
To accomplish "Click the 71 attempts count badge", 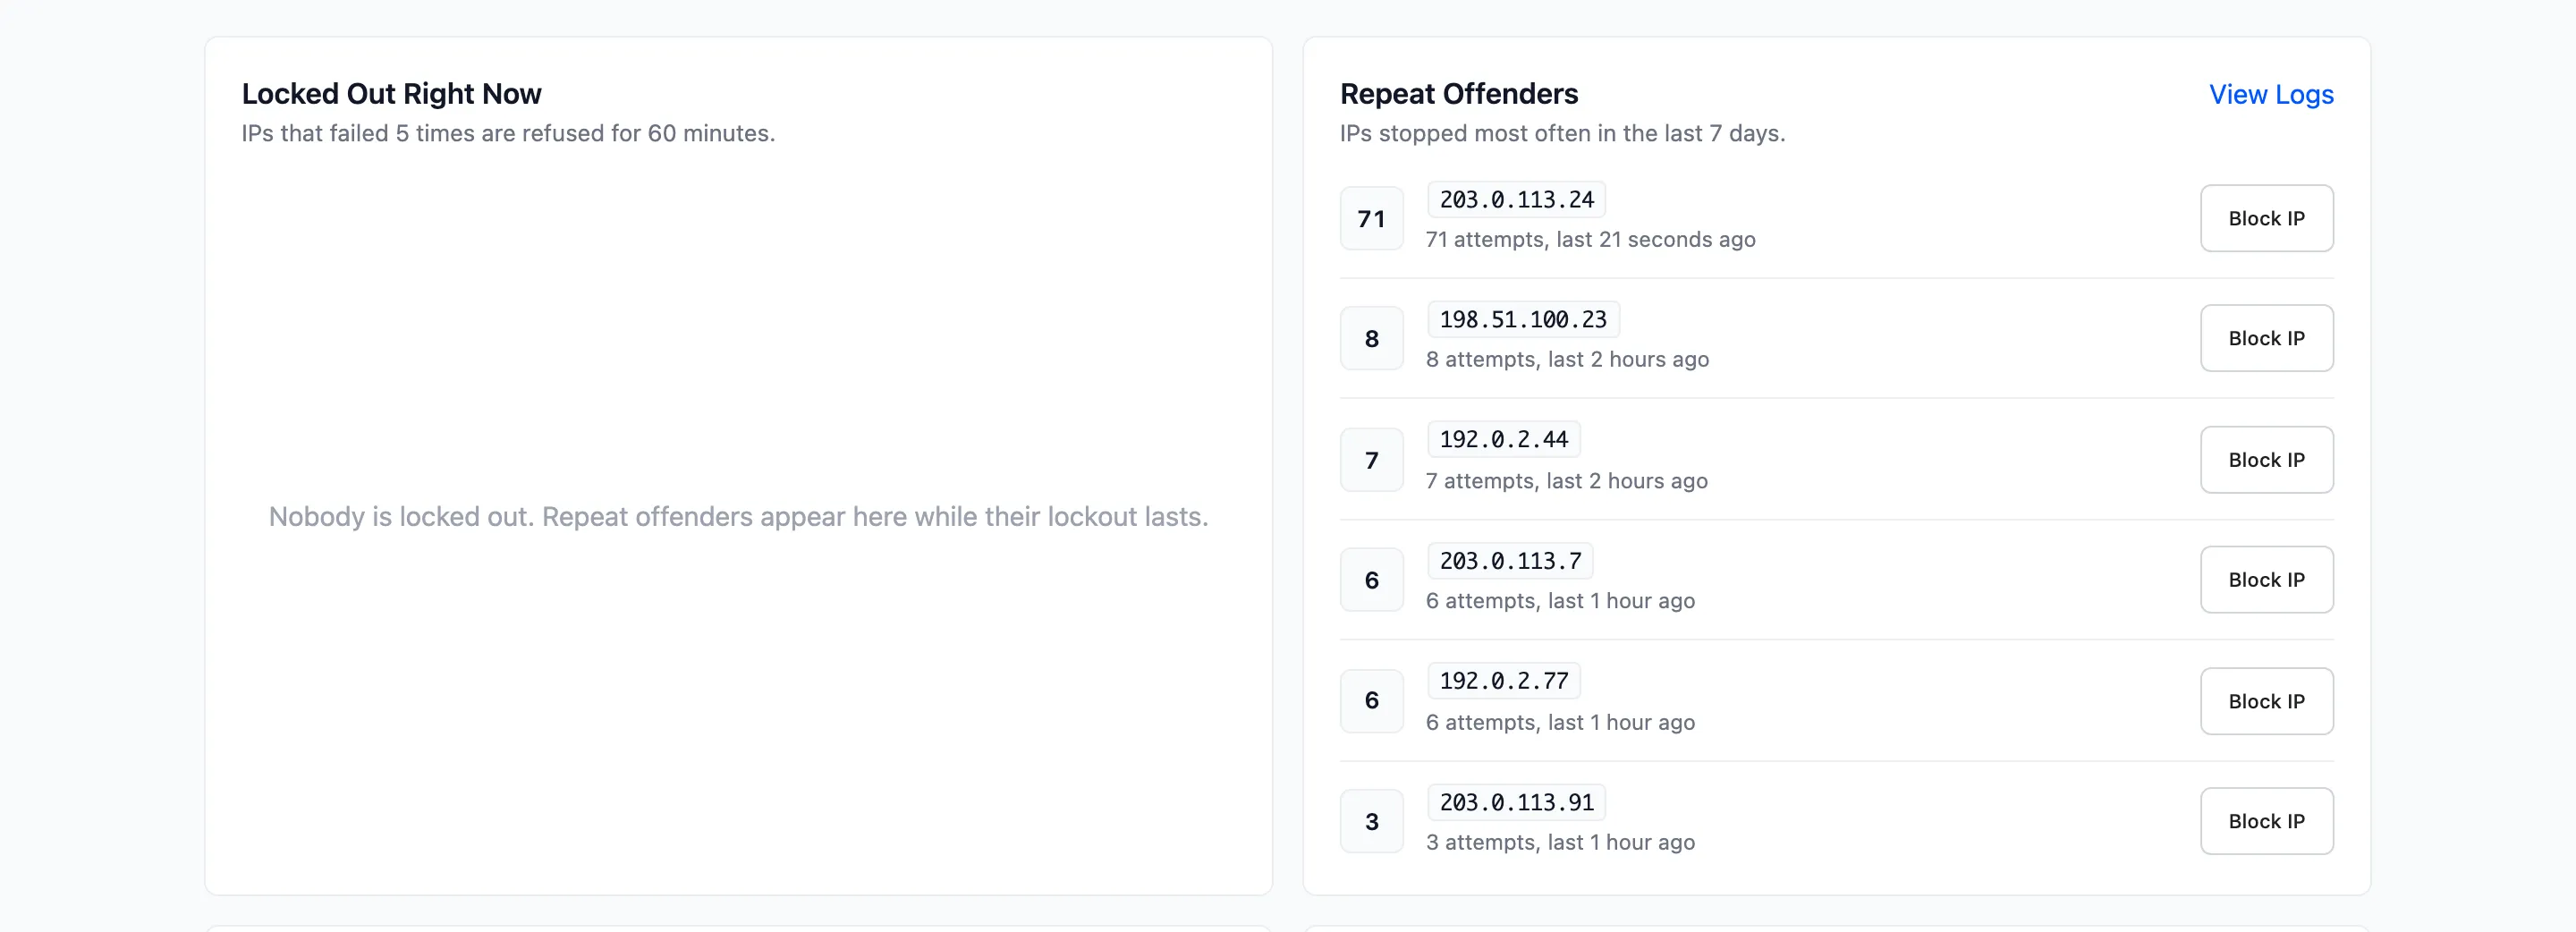I will [1371, 218].
